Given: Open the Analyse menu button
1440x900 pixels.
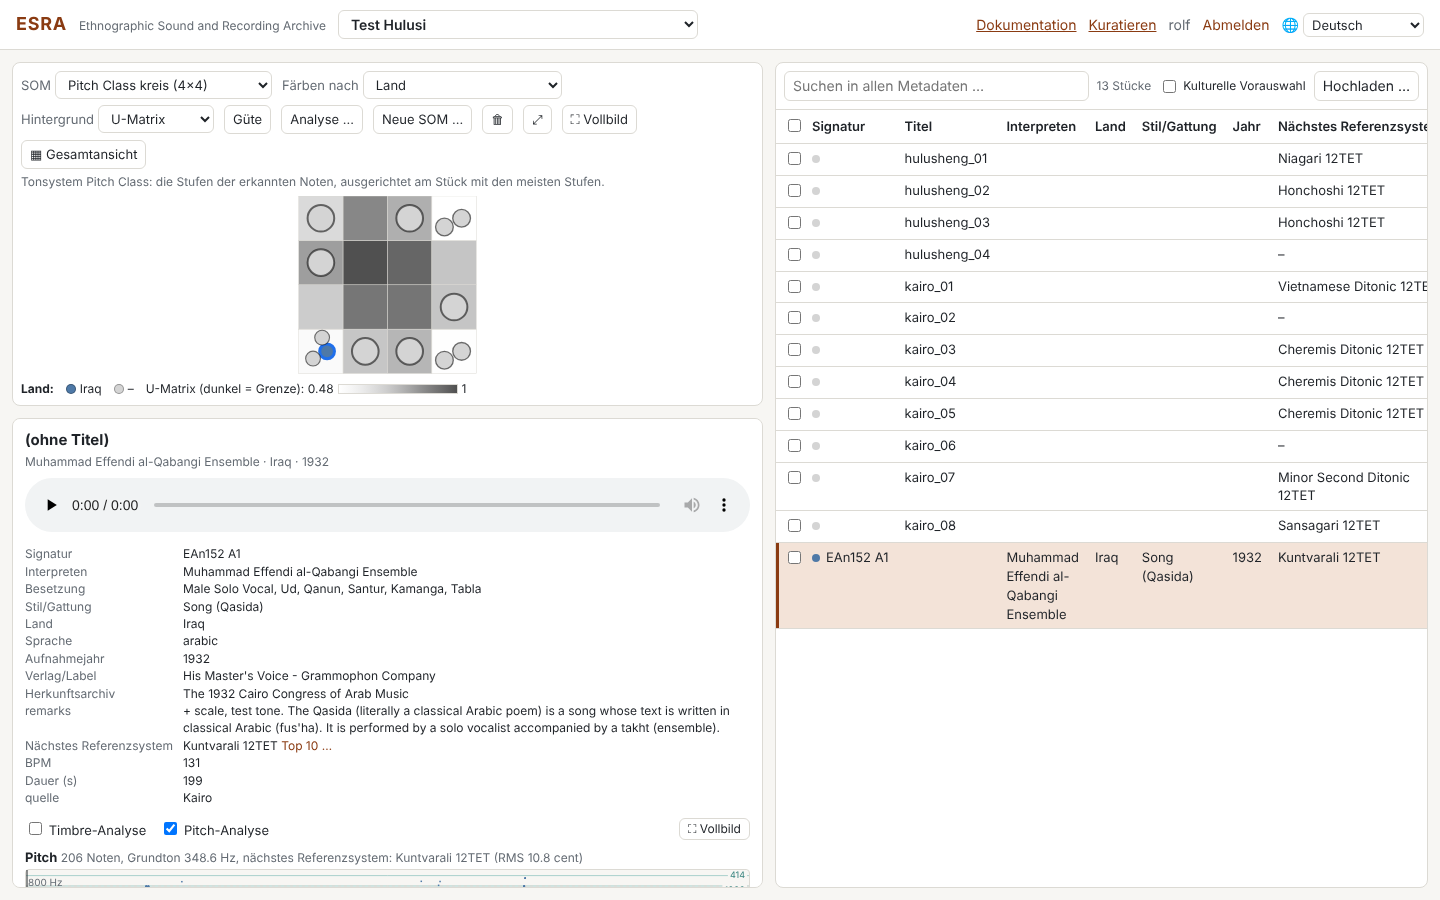Looking at the screenshot, I should coord(322,120).
